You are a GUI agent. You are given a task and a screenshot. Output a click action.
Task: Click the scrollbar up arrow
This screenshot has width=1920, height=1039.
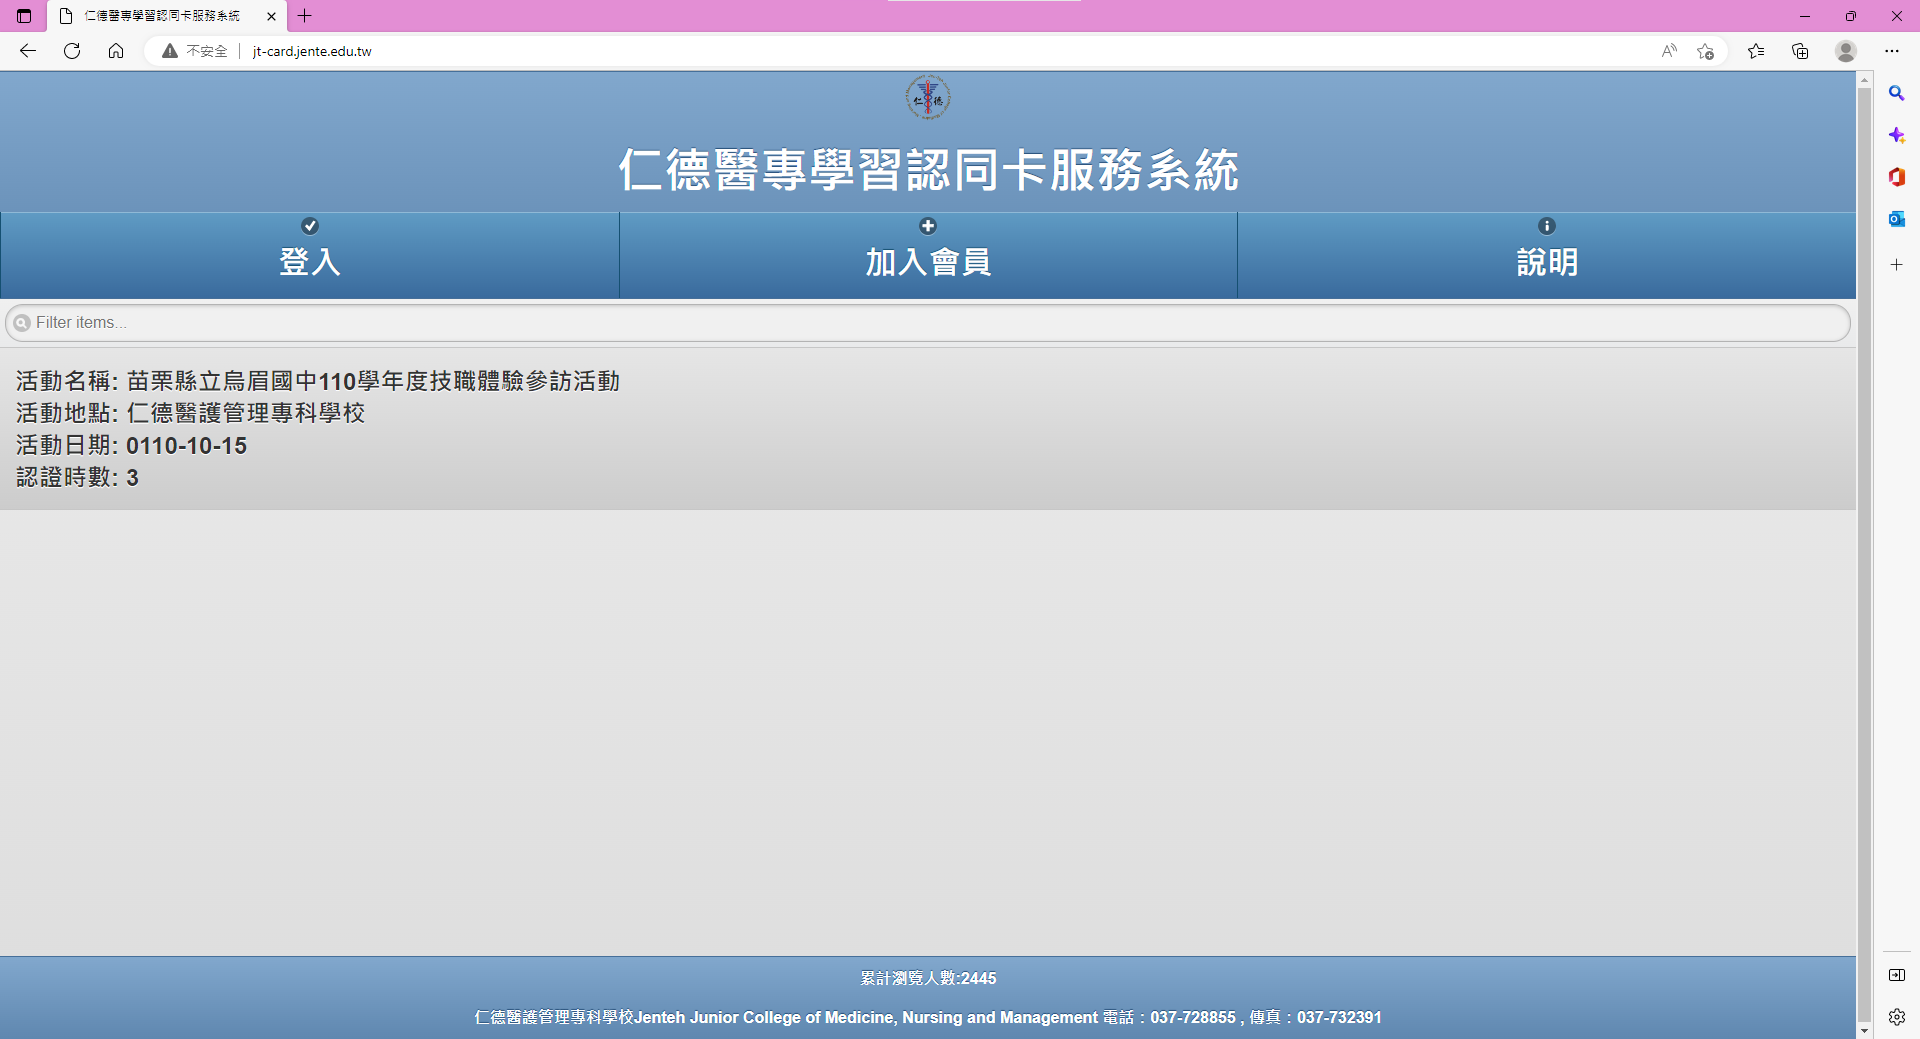pos(1864,79)
